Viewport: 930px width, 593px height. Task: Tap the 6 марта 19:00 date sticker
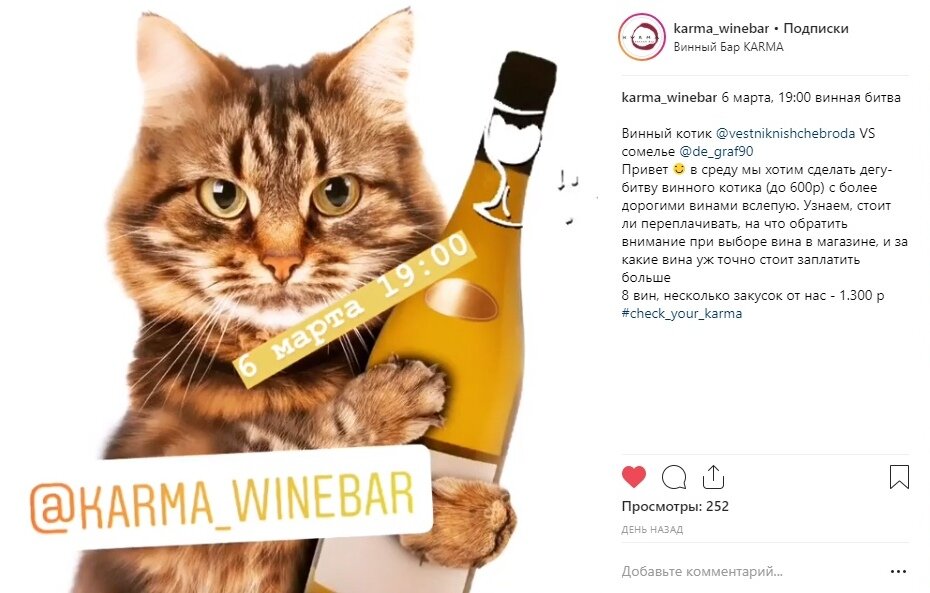(355, 309)
